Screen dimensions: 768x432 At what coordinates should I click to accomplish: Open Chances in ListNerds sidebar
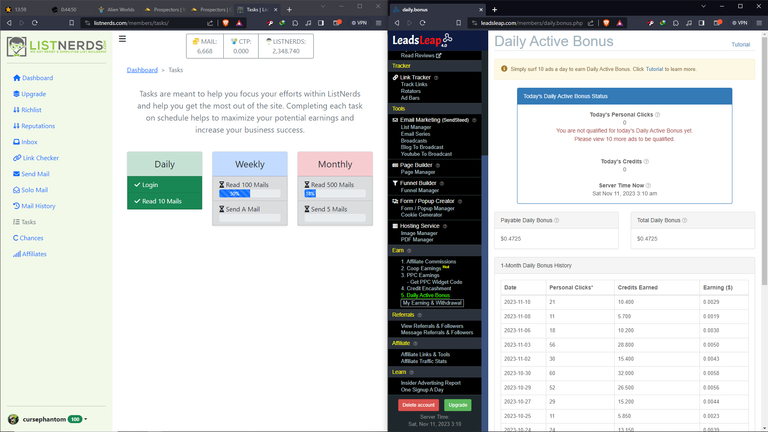[28, 238]
